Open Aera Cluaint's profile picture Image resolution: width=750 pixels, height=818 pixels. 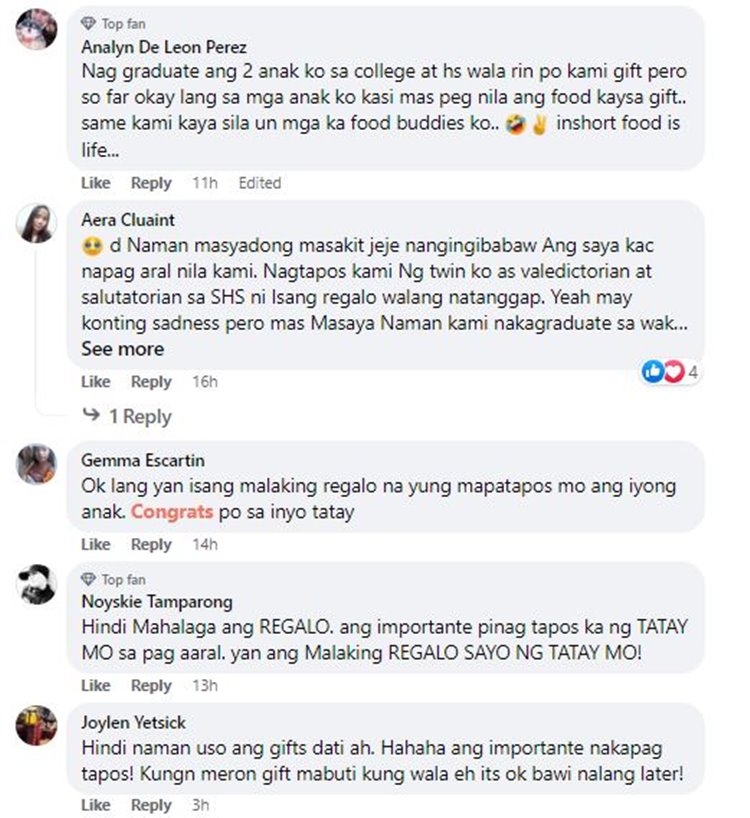pyautogui.click(x=37, y=224)
